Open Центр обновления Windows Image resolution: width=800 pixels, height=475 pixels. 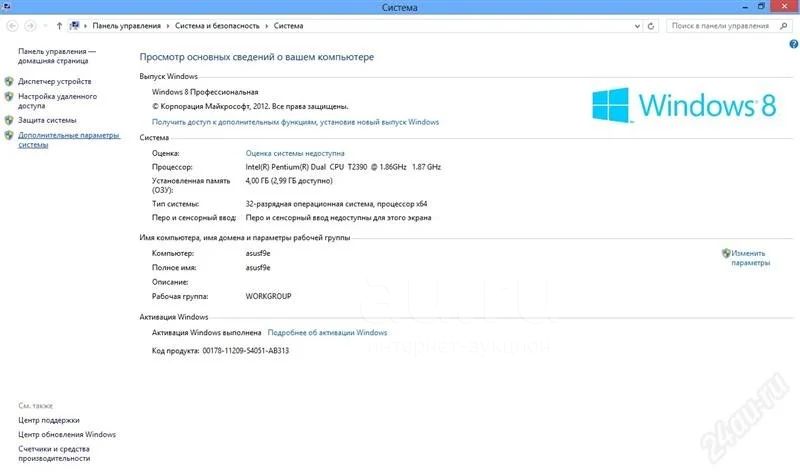[67, 435]
